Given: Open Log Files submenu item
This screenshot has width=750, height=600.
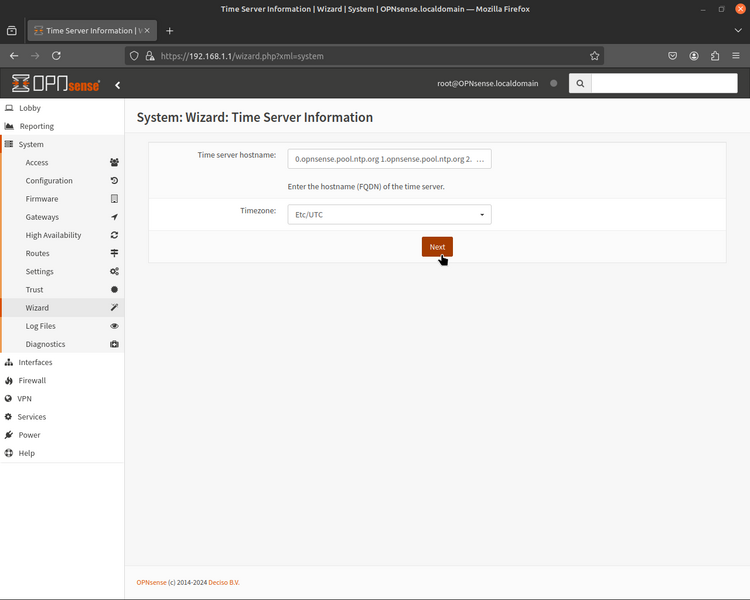Looking at the screenshot, I should tap(62, 326).
